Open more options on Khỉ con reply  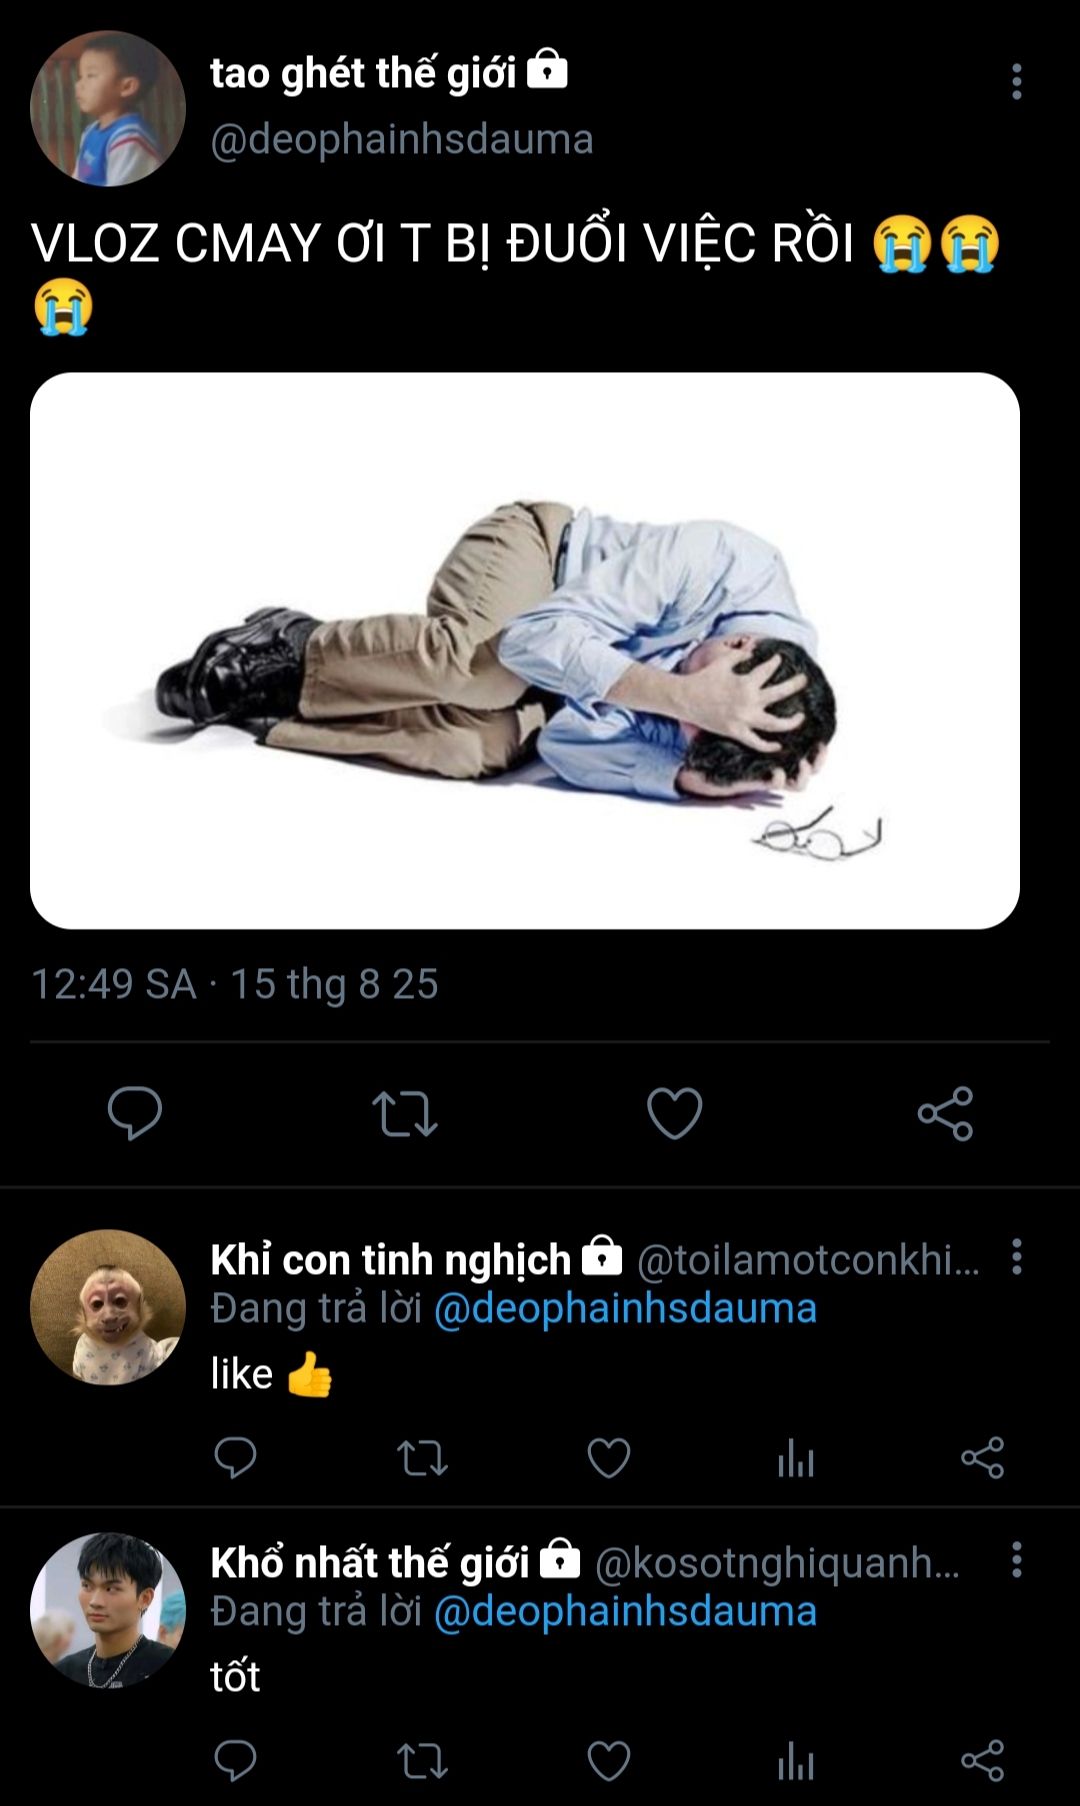(1016, 1257)
